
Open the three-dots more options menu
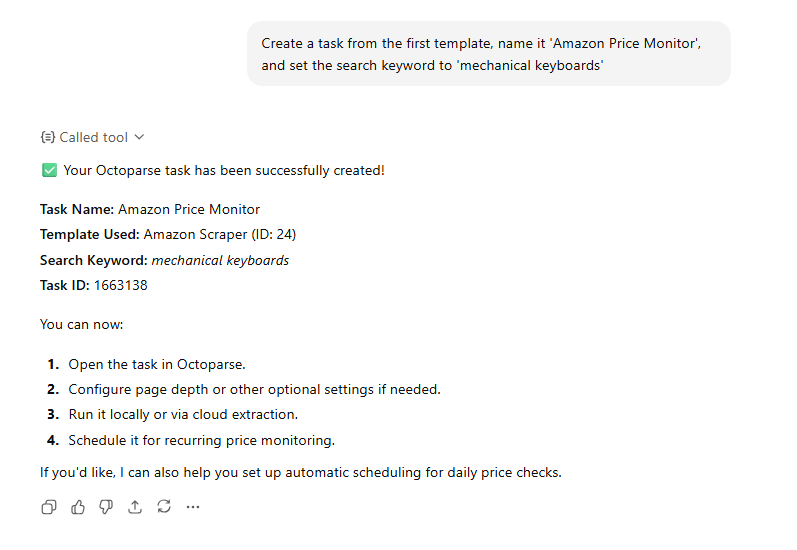[193, 507]
